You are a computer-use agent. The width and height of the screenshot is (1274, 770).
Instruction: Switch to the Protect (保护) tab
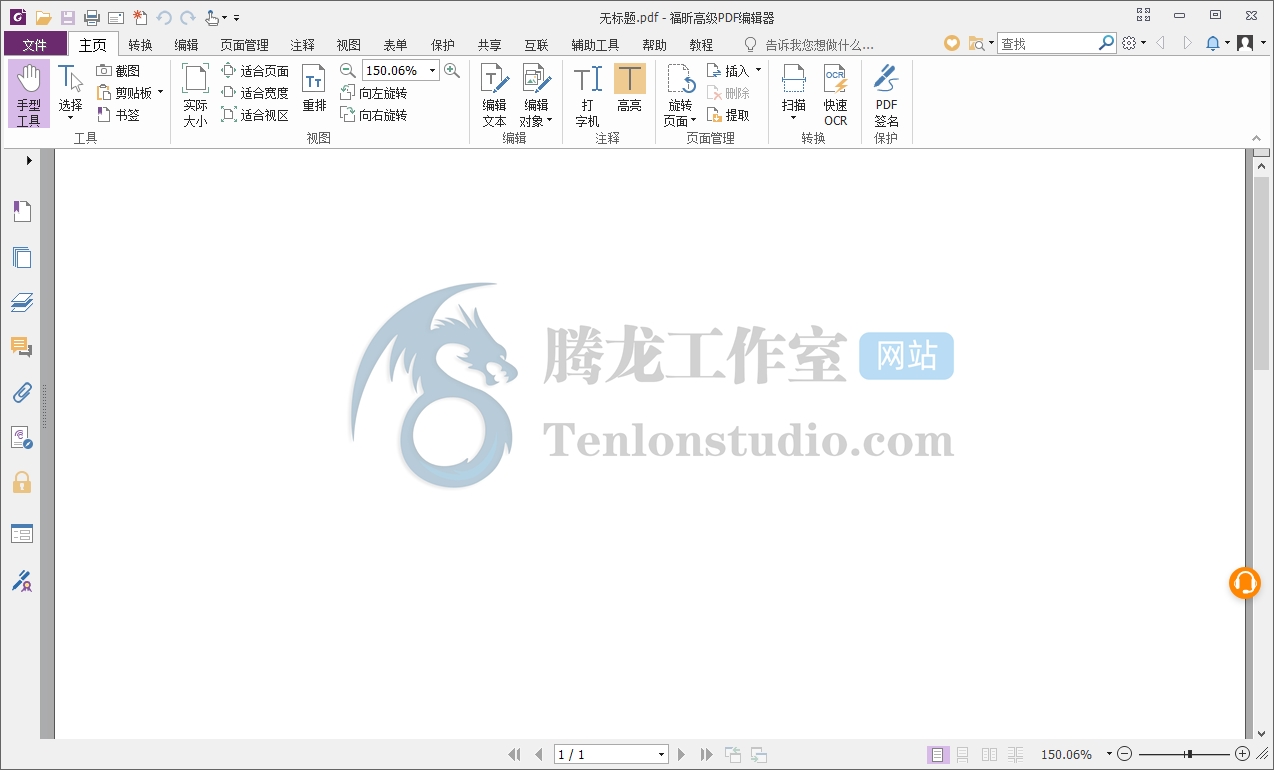pyautogui.click(x=442, y=45)
